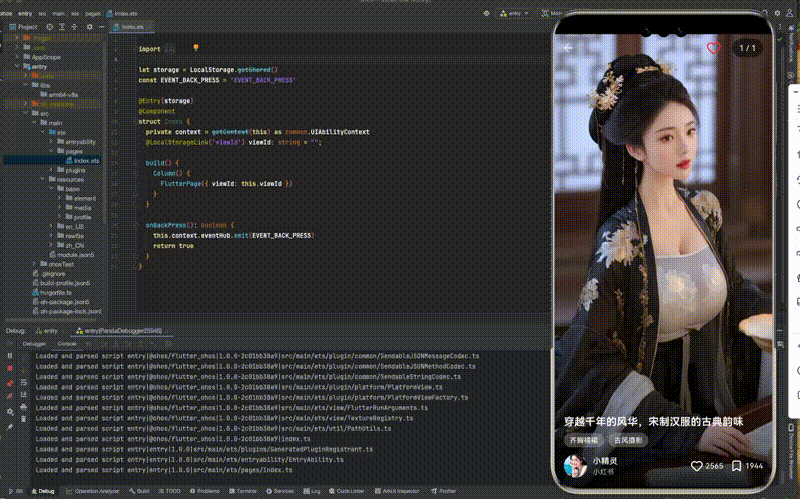Open Project panel gear settings
Screen dimensions: 800x499
89,27
